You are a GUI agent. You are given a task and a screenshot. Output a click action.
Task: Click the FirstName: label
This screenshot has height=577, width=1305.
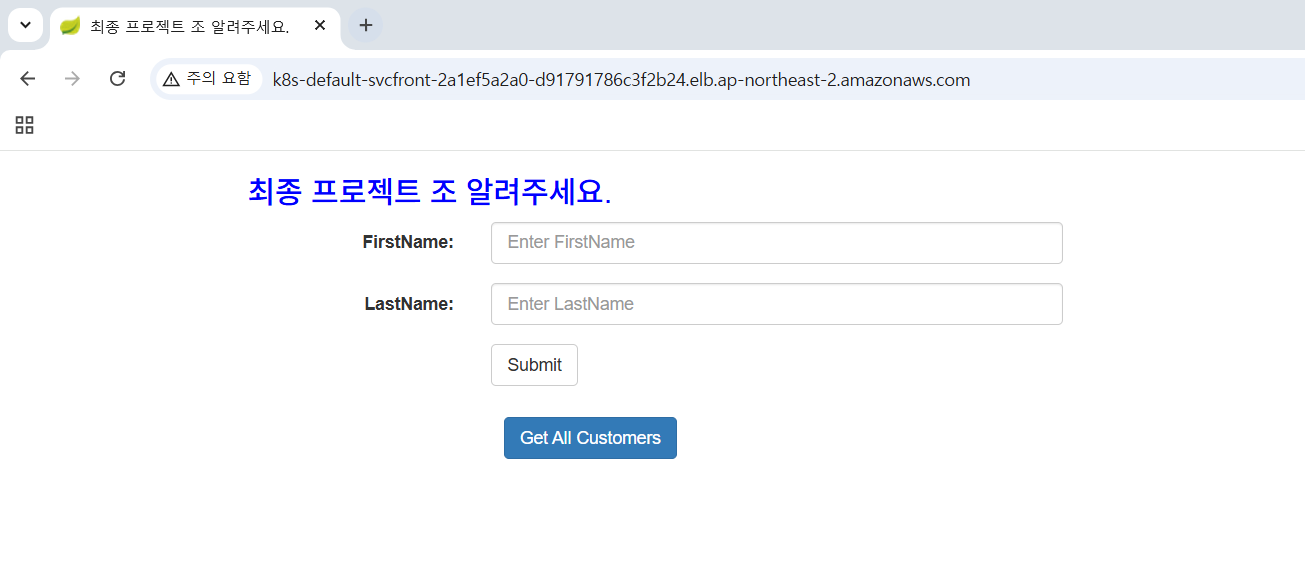click(408, 242)
